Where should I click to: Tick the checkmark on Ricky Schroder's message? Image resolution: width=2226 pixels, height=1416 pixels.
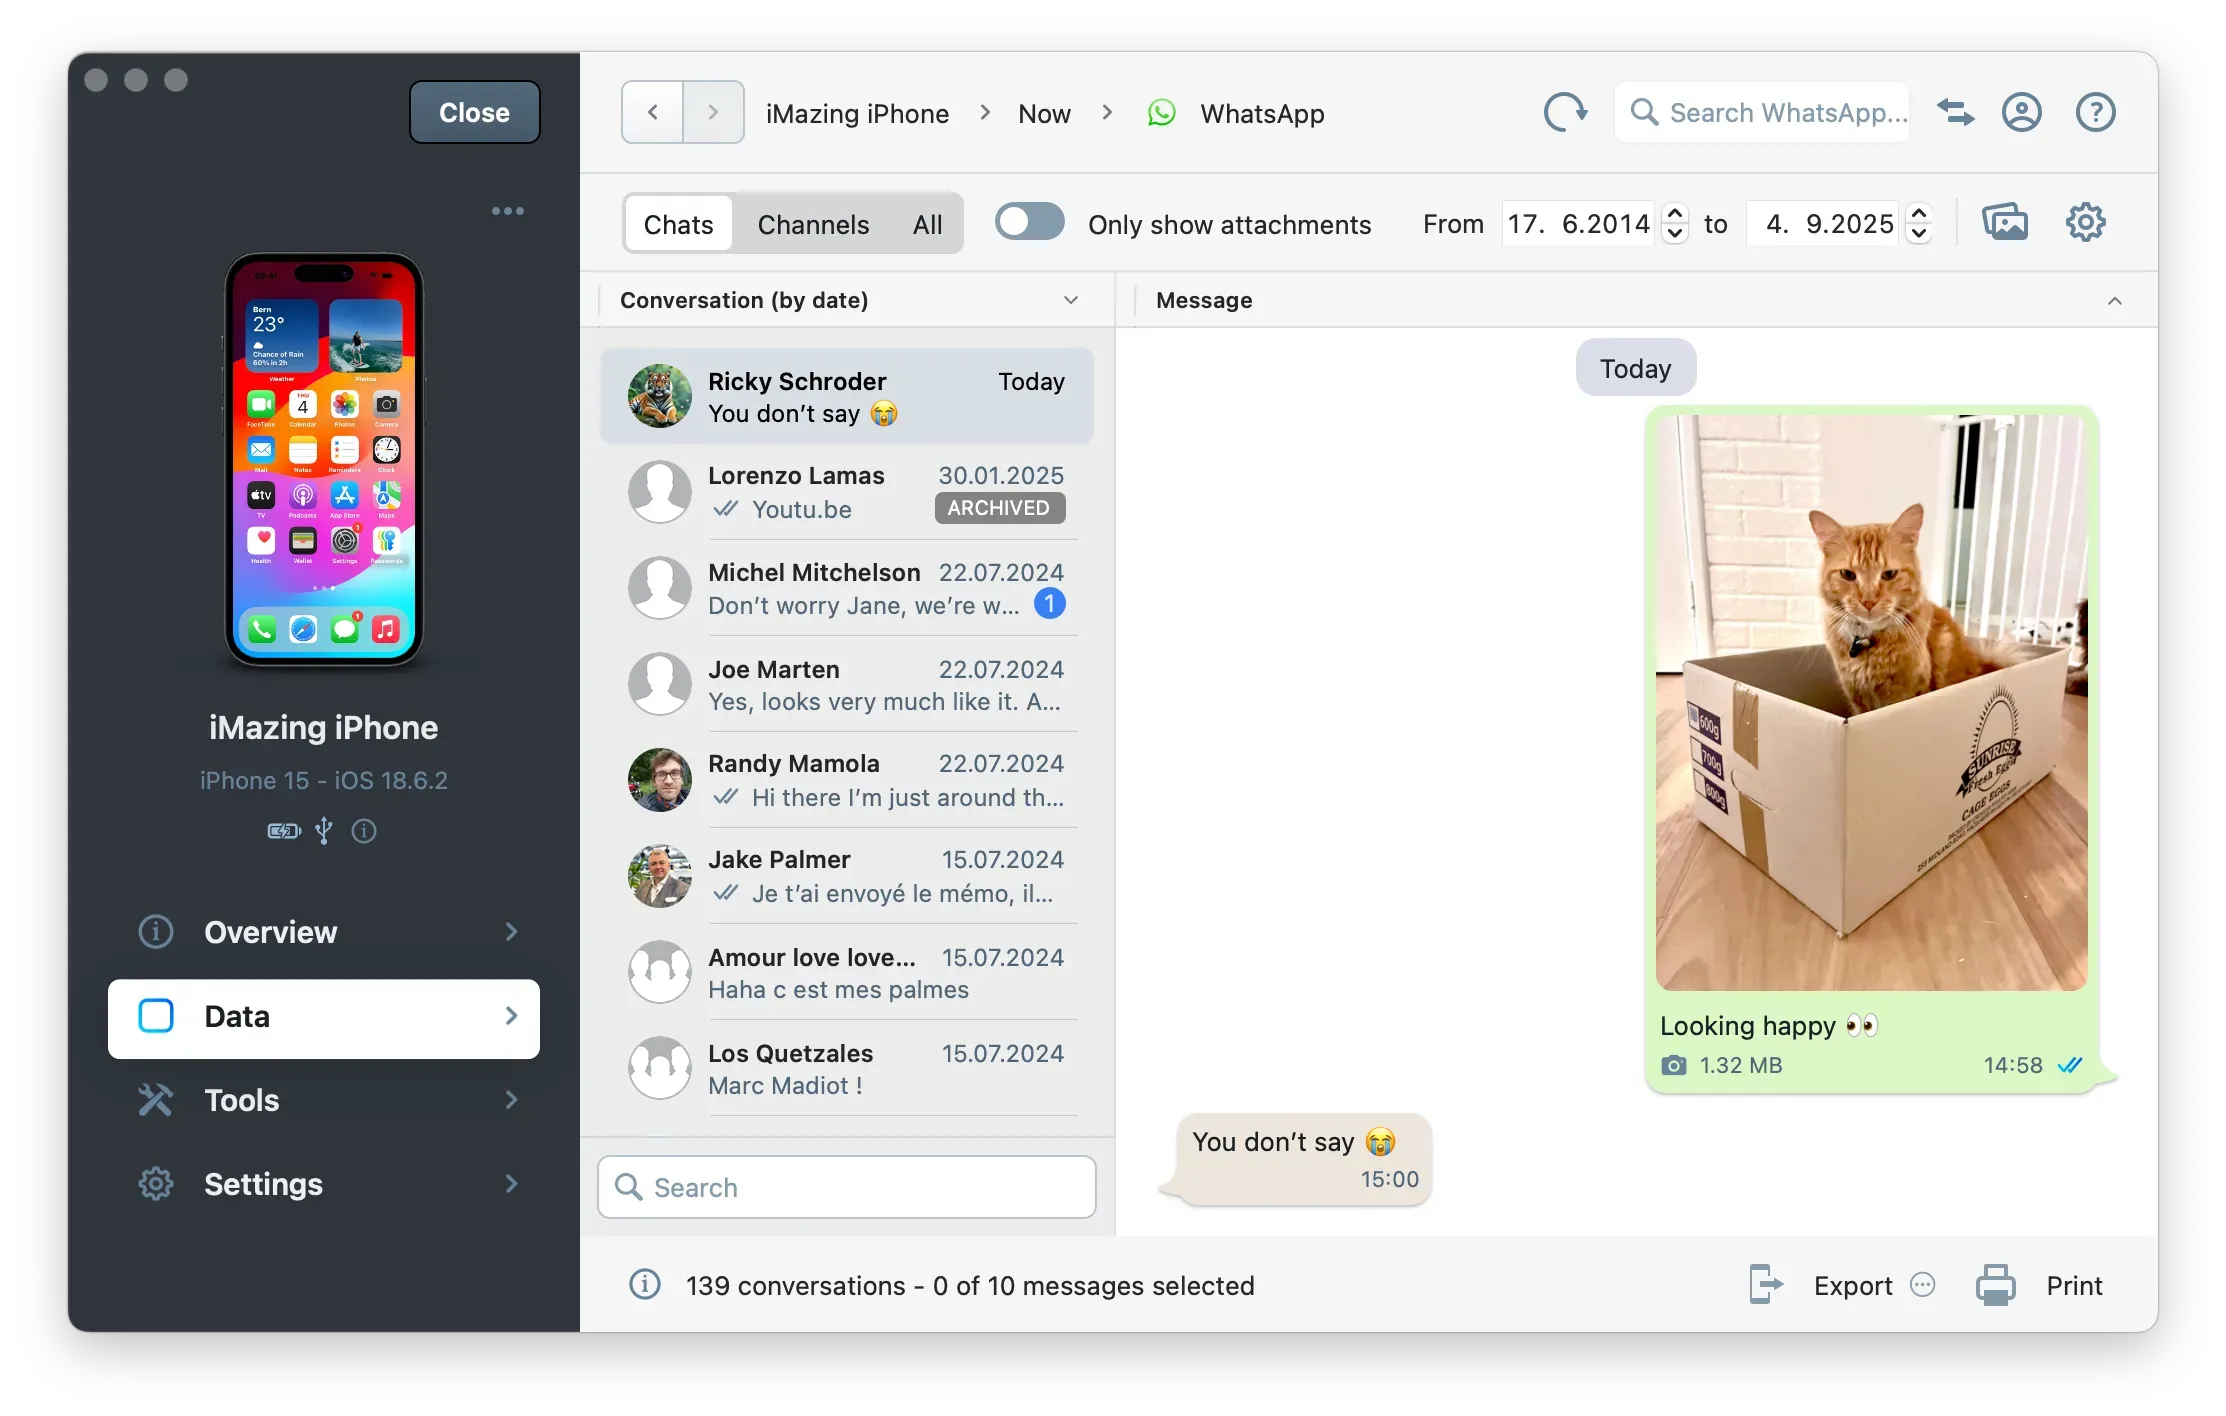pos(2069,1065)
